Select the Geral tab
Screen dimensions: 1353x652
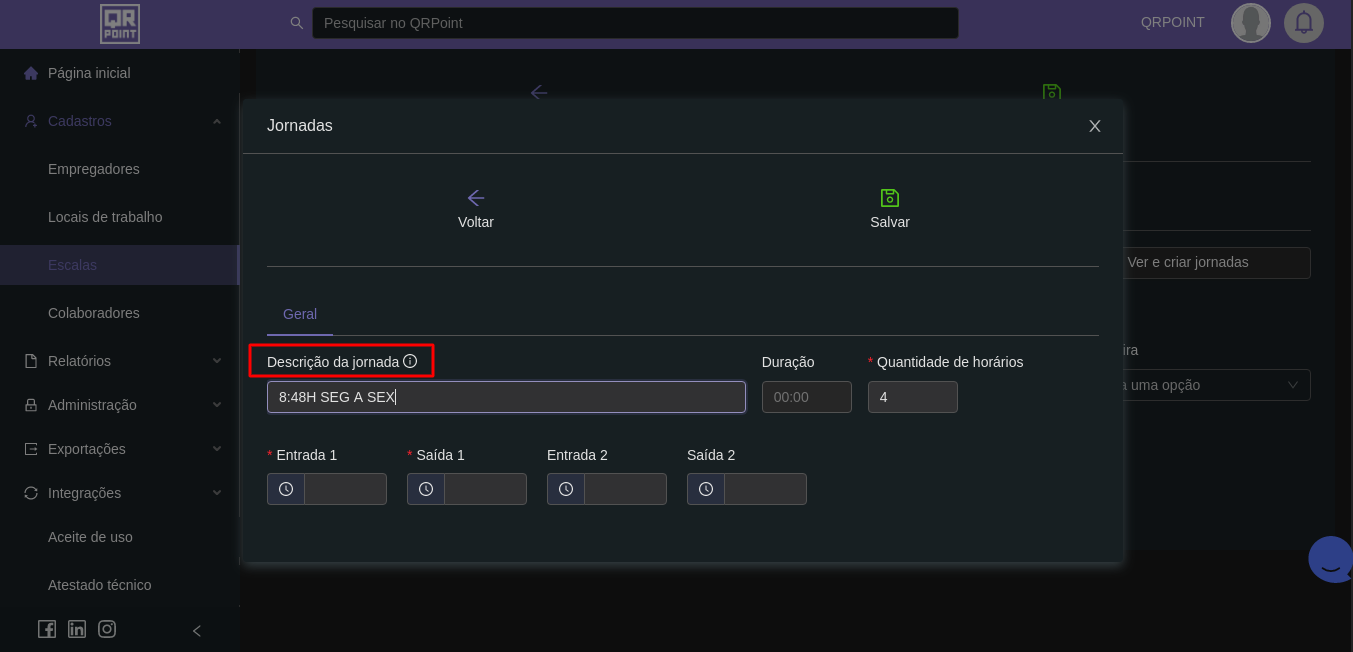[x=300, y=314]
